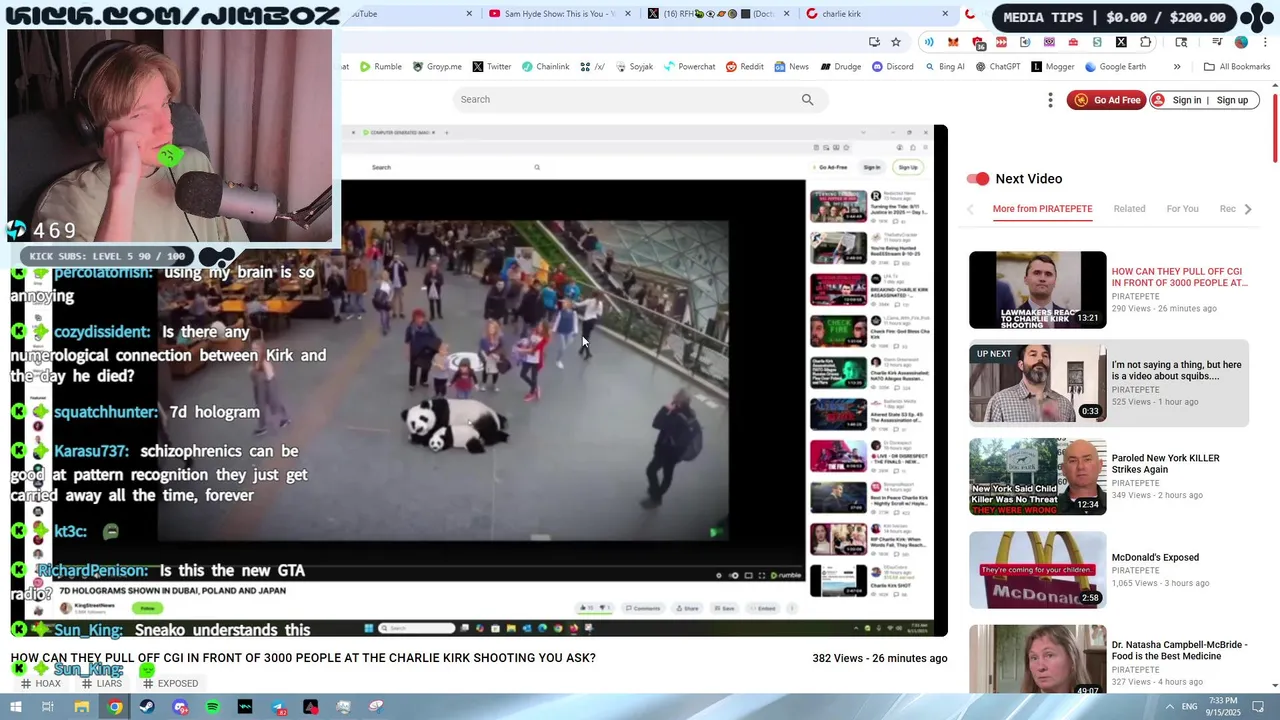Open the Discord bookmark
The image size is (1280, 720).
tap(892, 67)
